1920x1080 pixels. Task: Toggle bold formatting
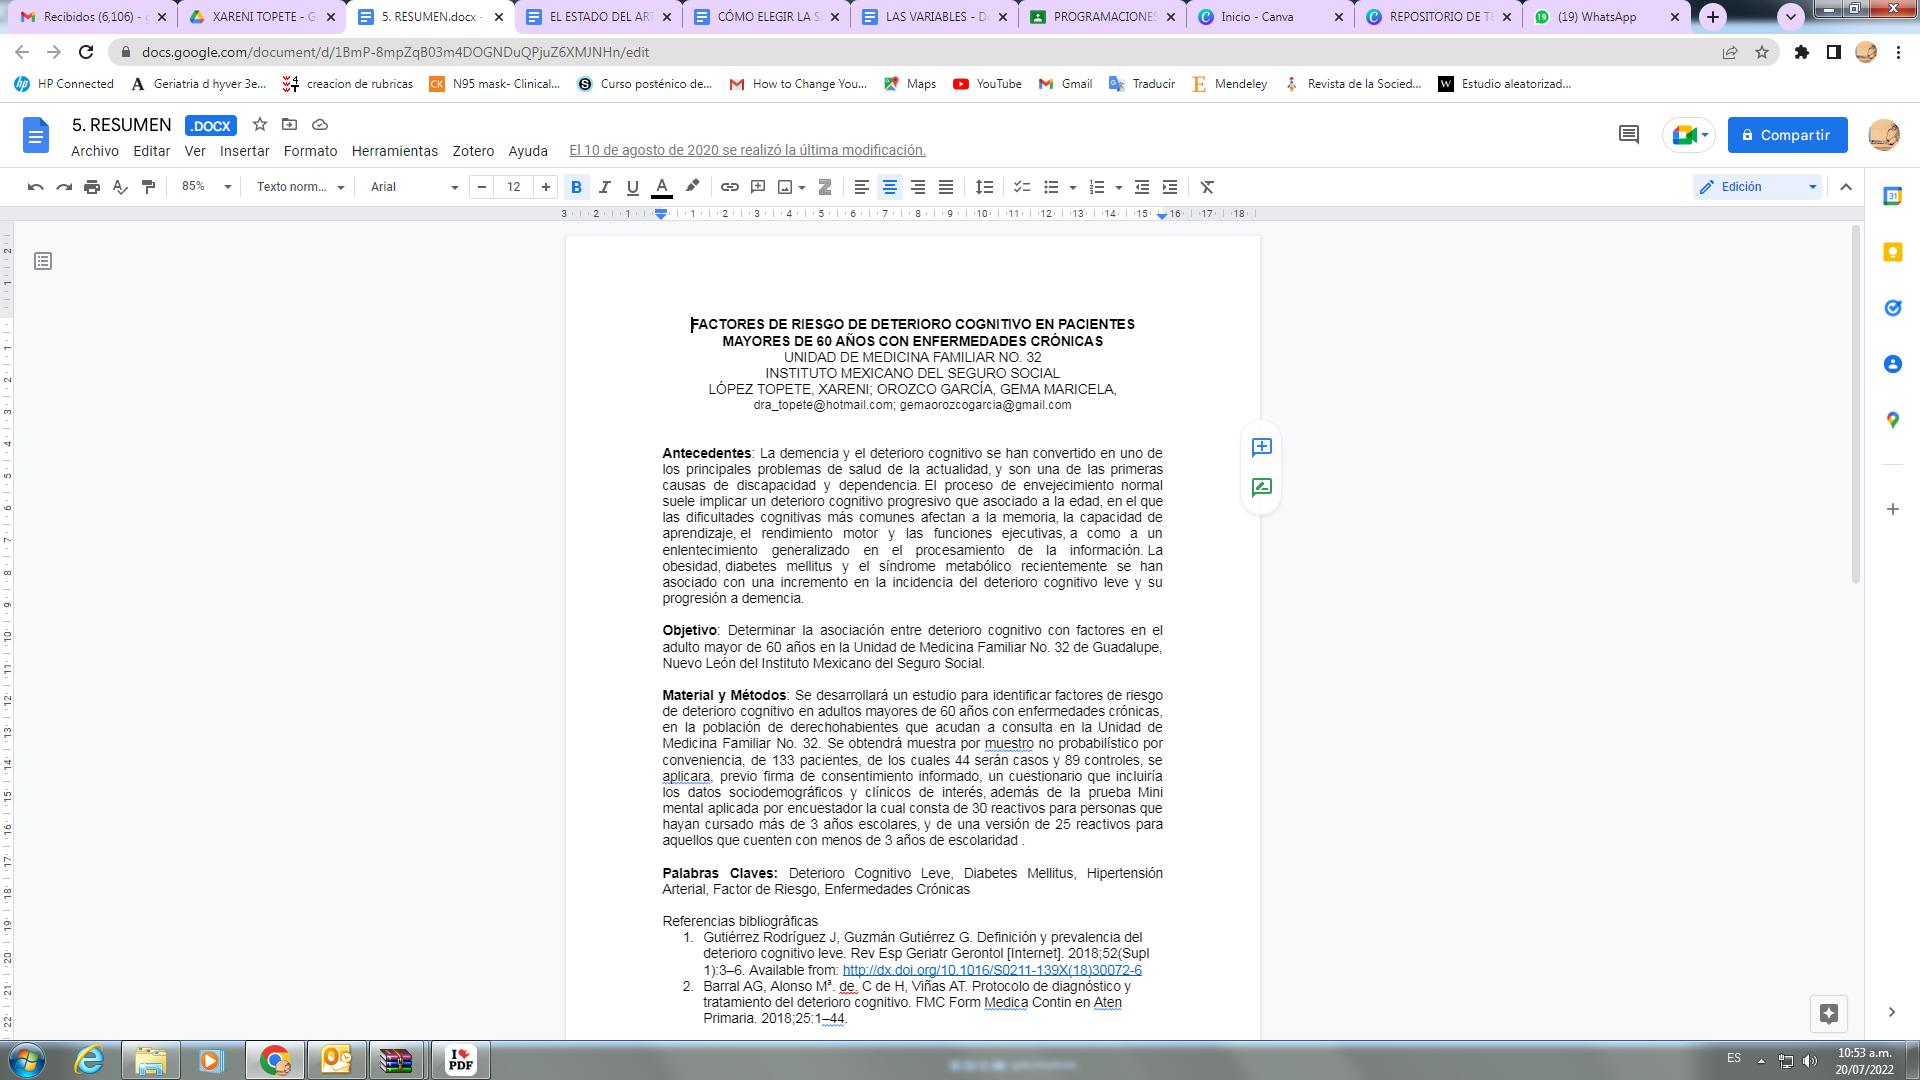pos(576,187)
